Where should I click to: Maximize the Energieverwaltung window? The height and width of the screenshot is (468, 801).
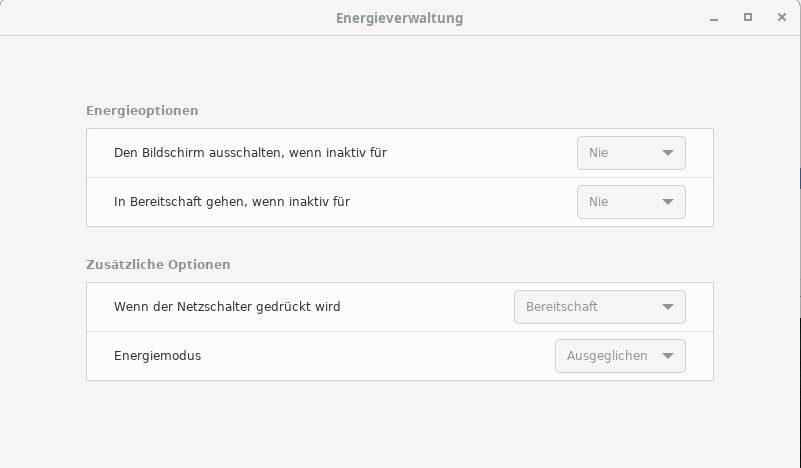click(x=748, y=17)
